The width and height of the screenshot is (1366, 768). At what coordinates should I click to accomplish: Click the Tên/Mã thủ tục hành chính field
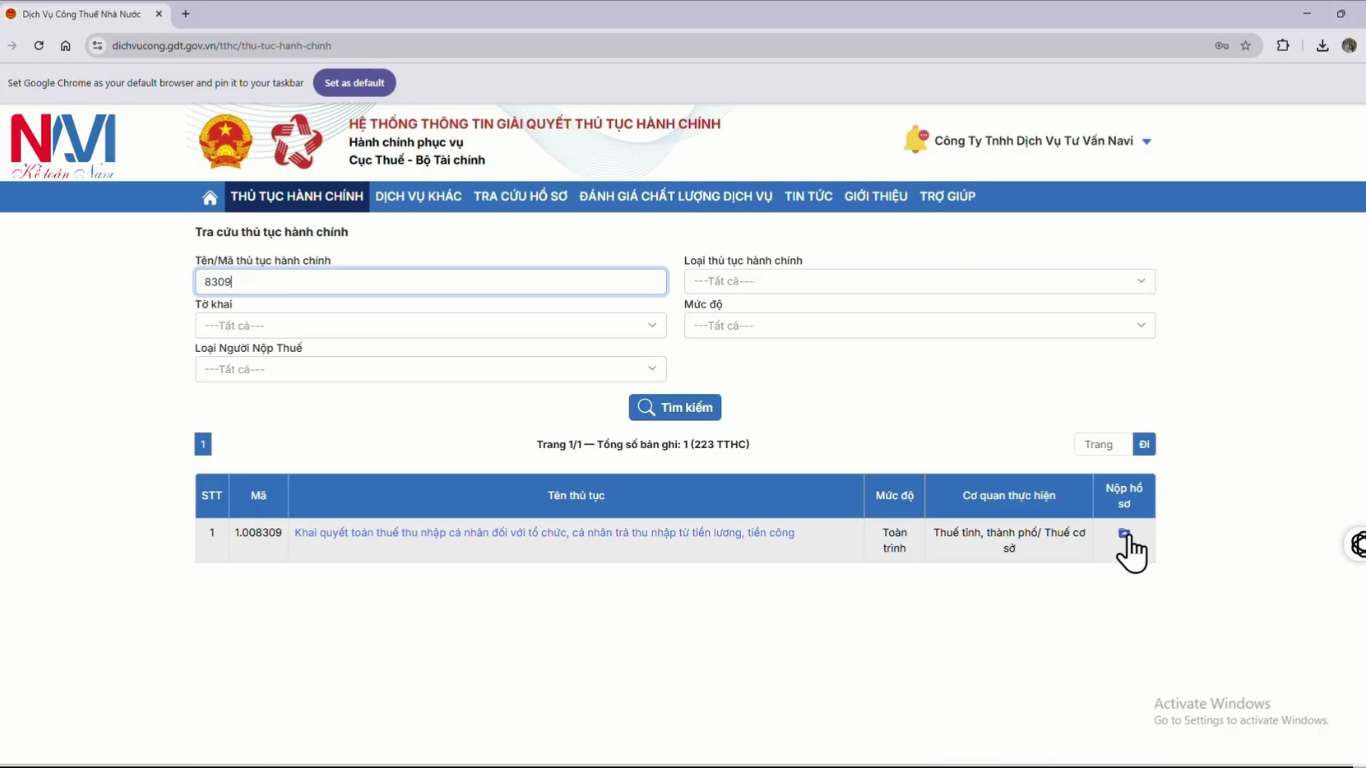pyautogui.click(x=430, y=282)
